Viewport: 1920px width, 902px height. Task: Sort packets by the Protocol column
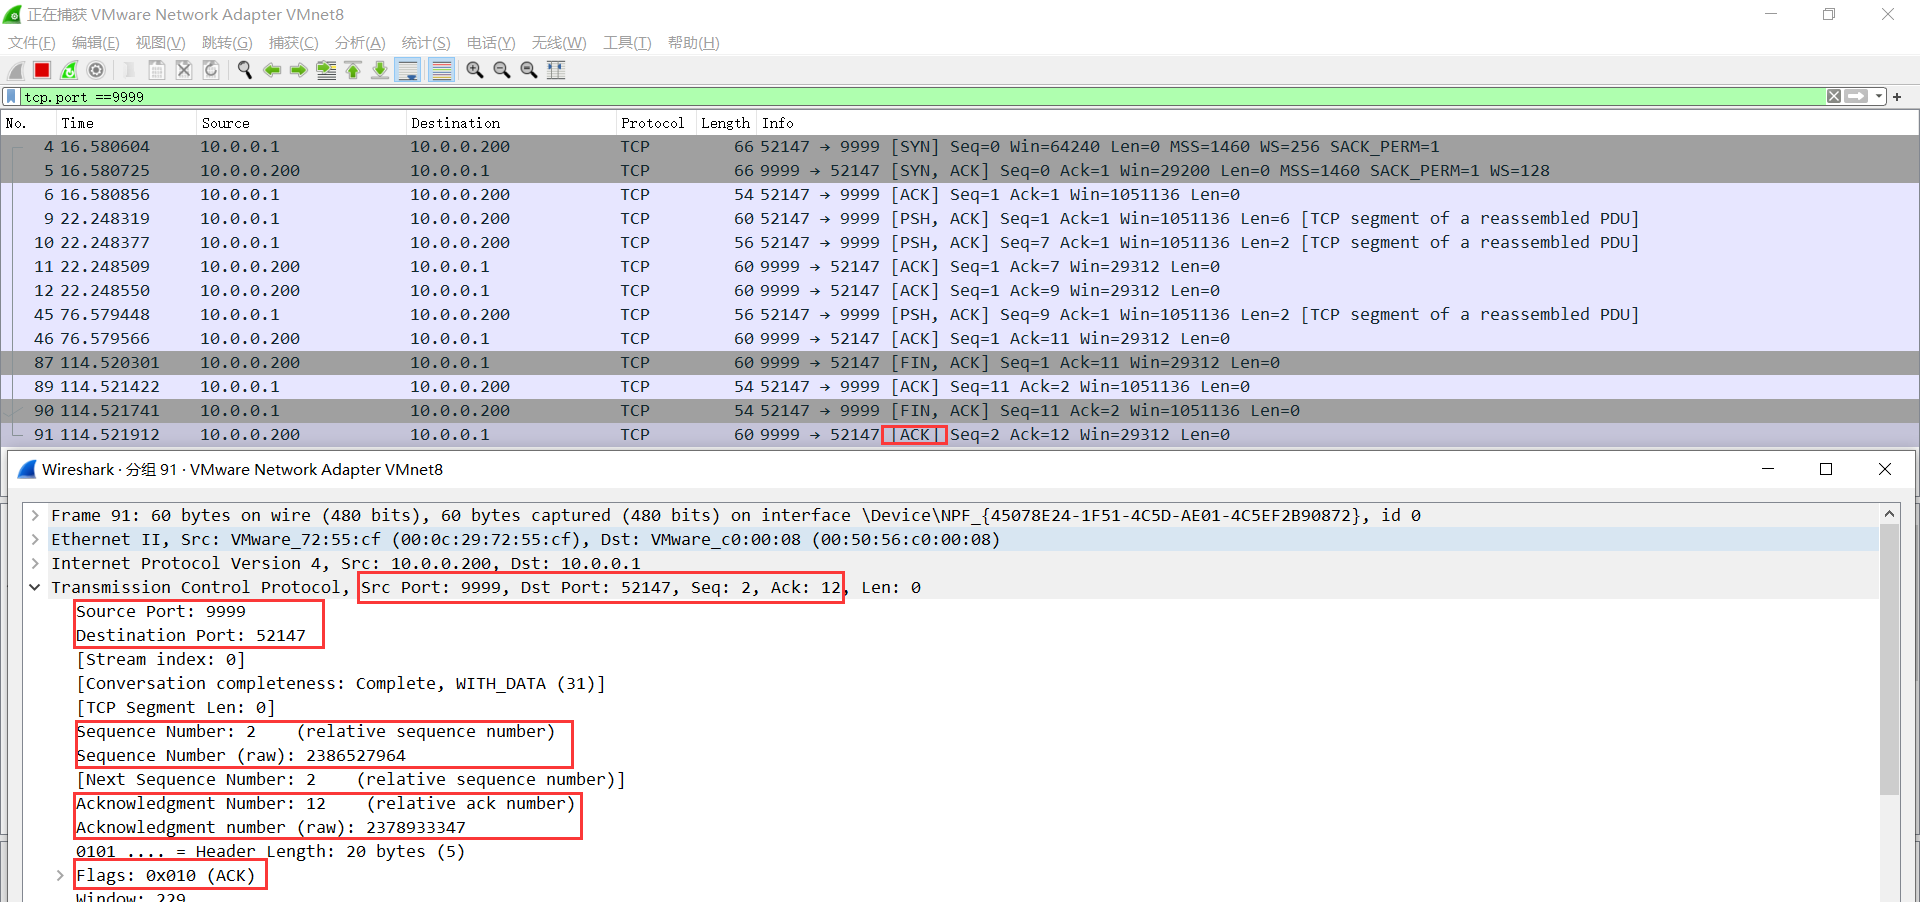[656, 123]
